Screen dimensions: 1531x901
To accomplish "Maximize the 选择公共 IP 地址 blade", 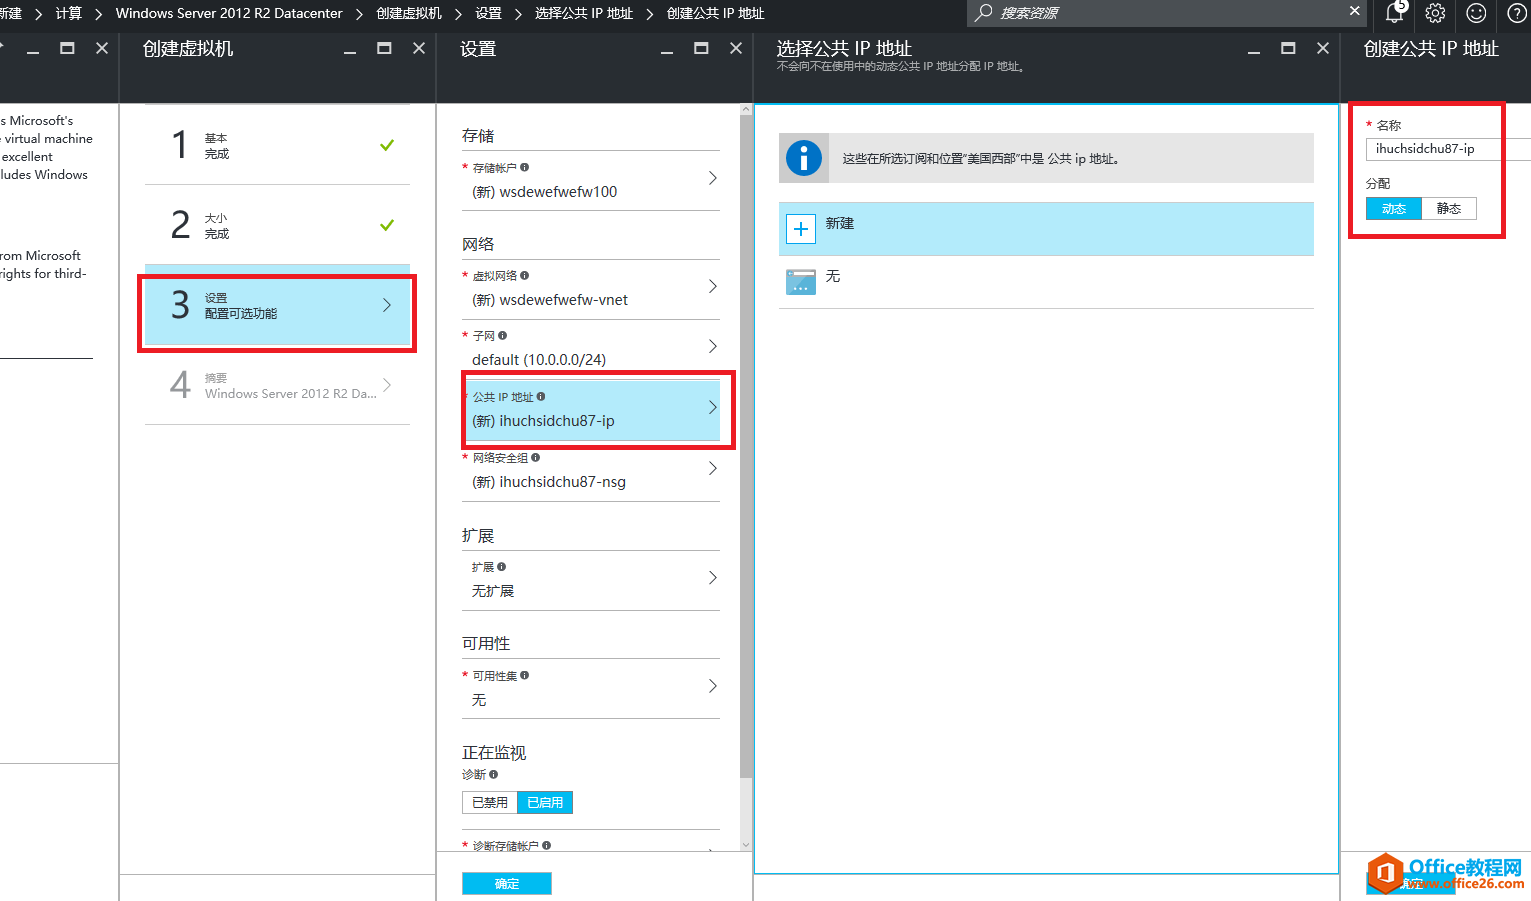I will coord(1288,48).
